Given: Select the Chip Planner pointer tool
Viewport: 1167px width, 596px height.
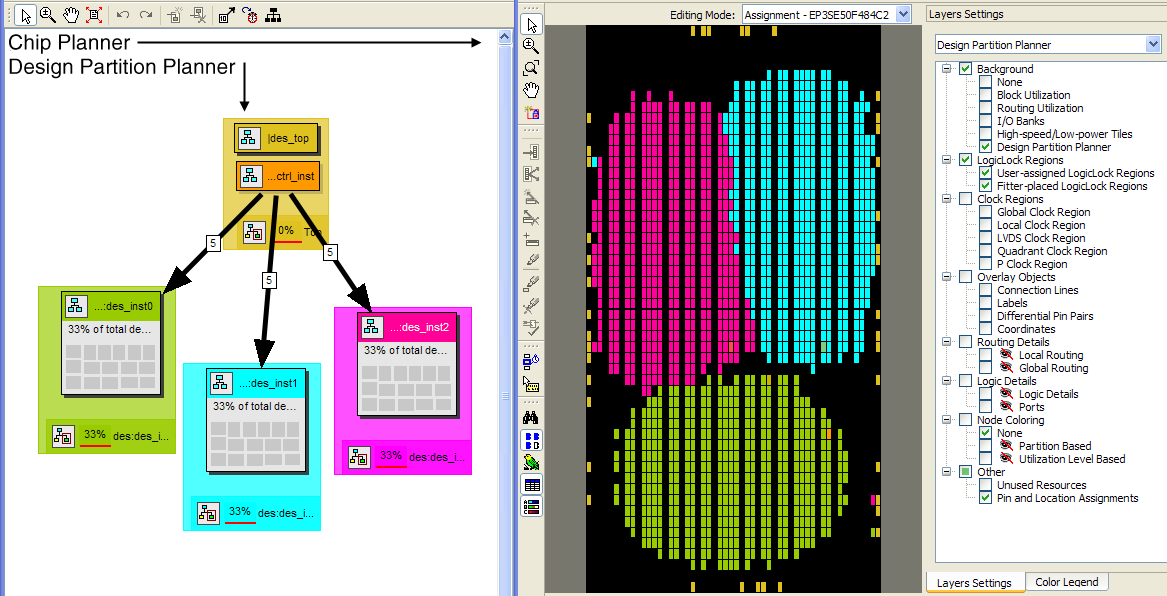Looking at the screenshot, I should (x=531, y=25).
